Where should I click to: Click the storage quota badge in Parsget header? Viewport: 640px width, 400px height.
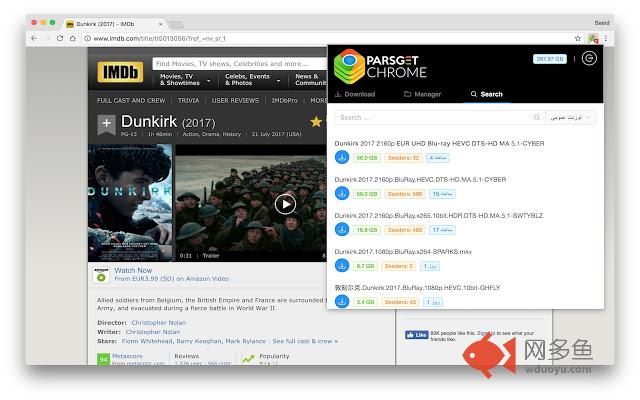[x=549, y=59]
